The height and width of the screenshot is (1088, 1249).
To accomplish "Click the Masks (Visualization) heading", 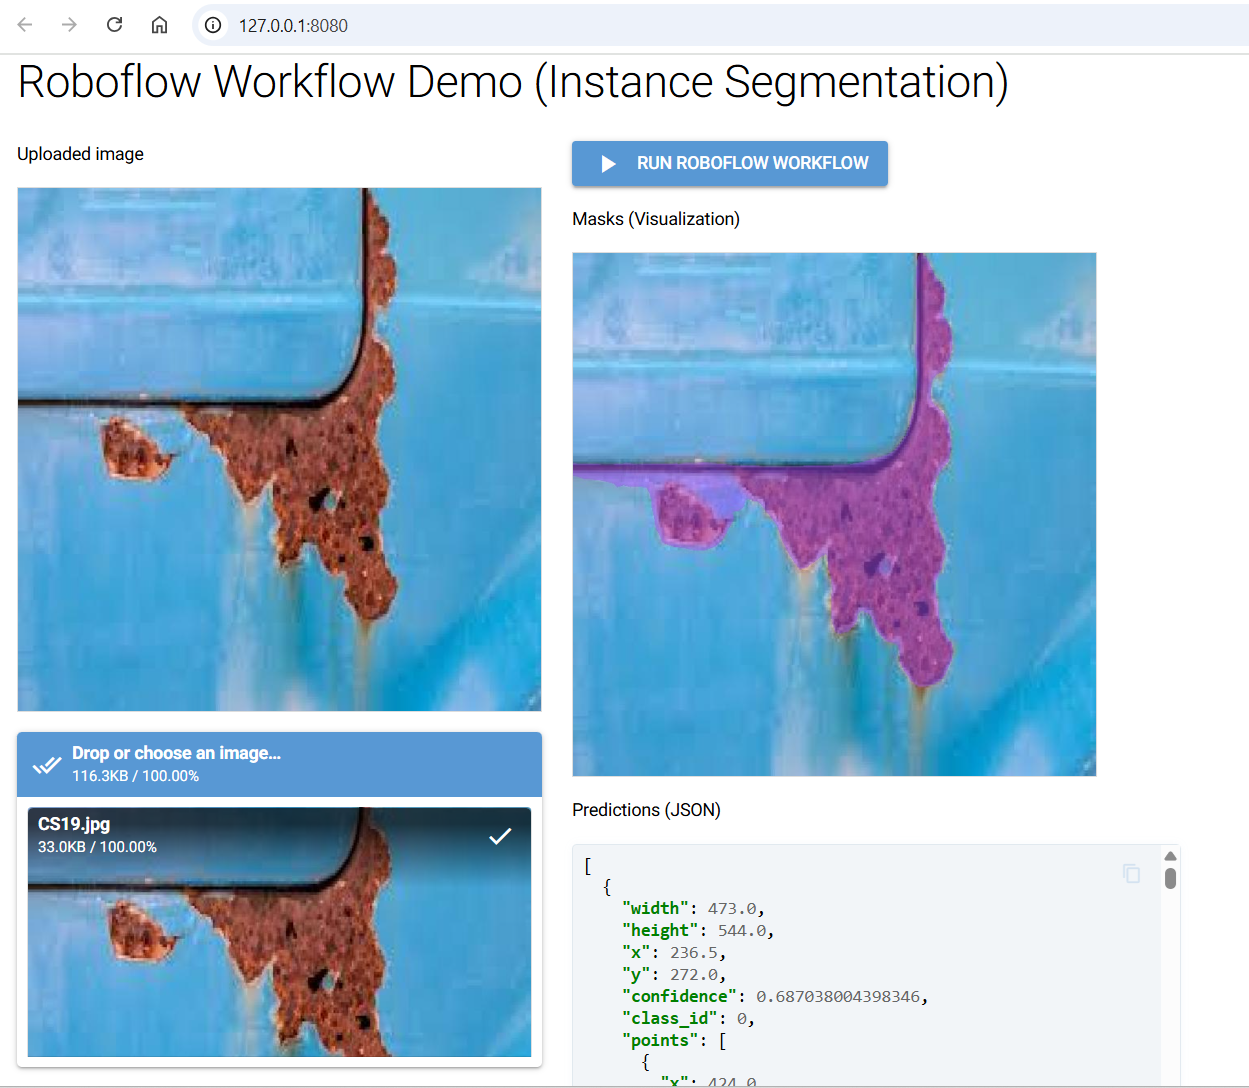I will 656,219.
